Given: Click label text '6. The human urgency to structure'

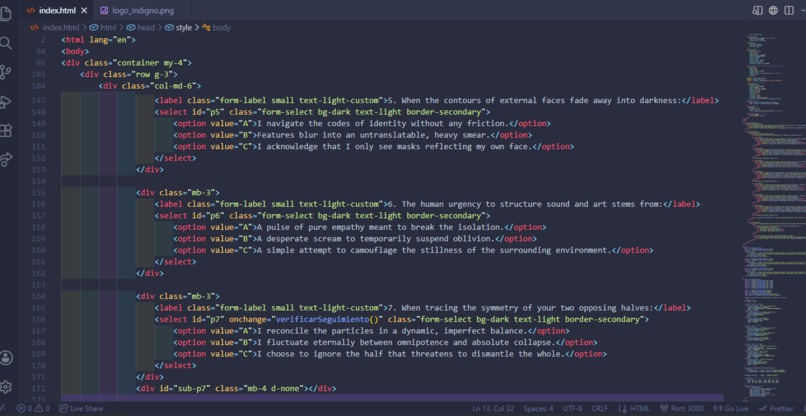Looking at the screenshot, I should coord(525,204).
